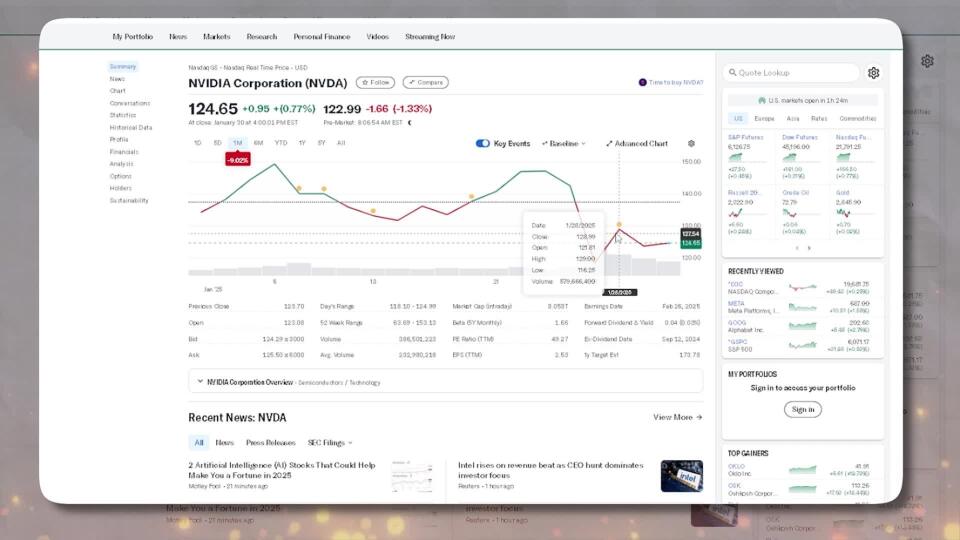Screen dimensions: 960x540
Task: Select the 1D chart range
Action: [x=198, y=143]
